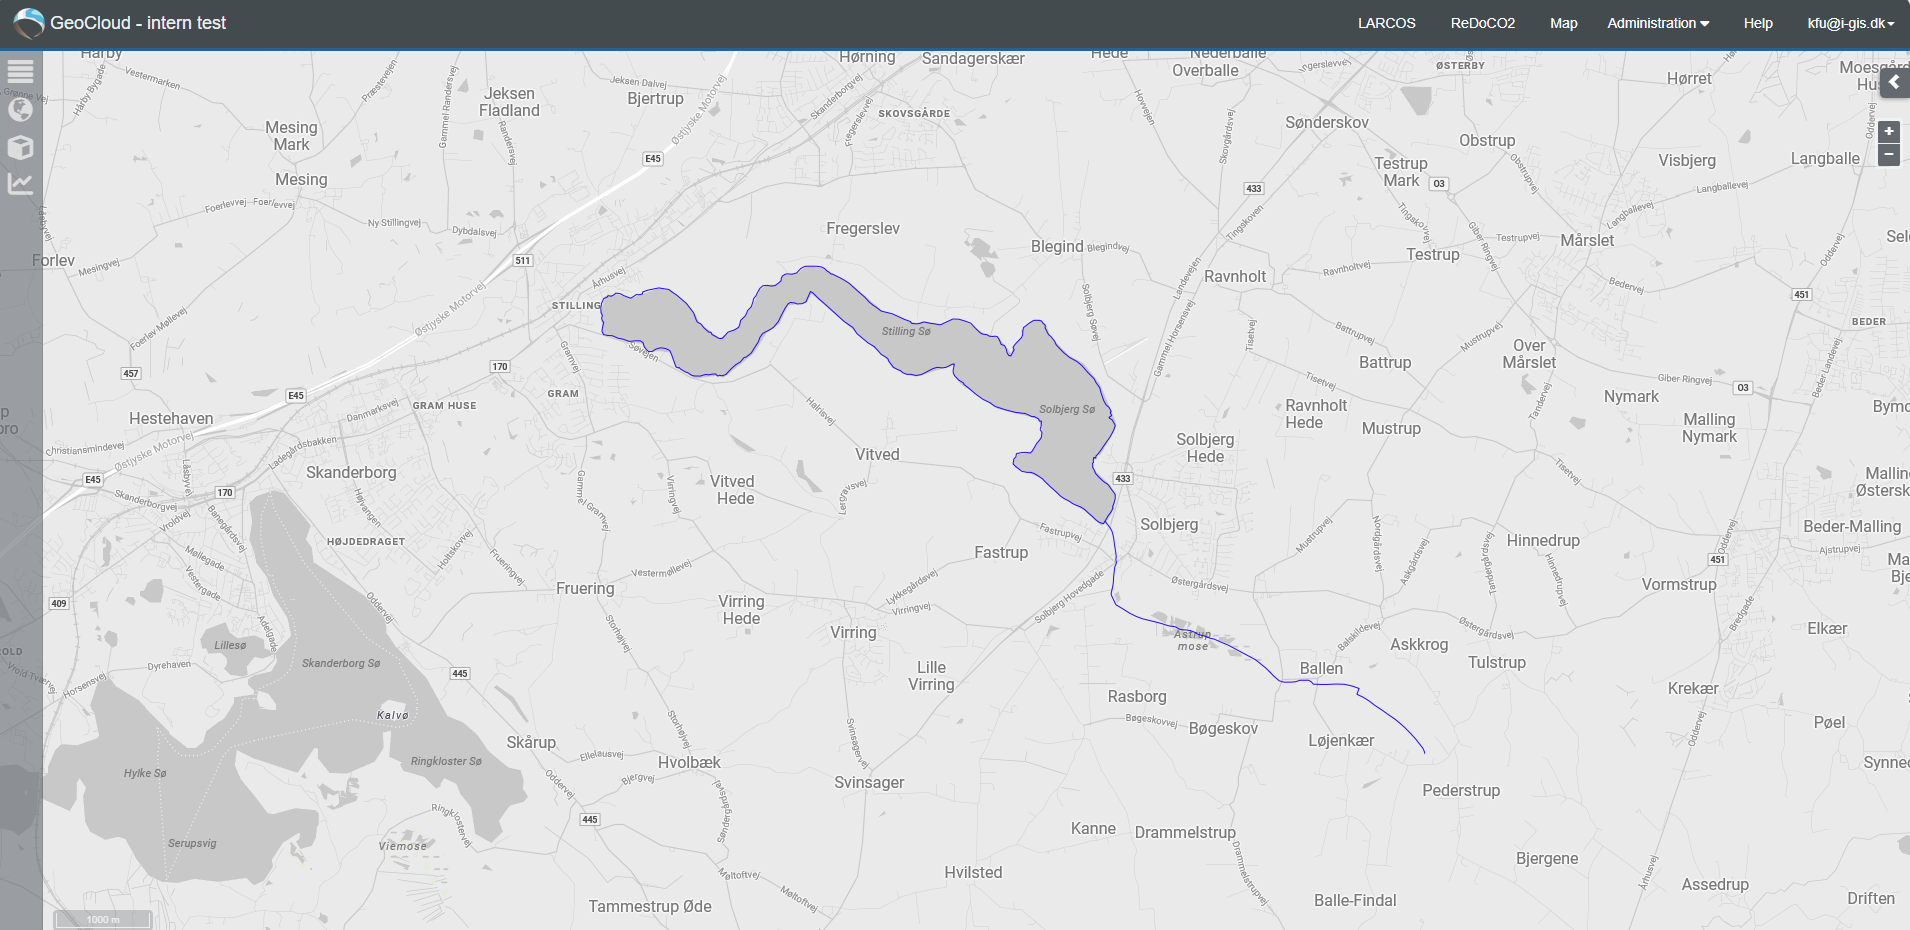Open the Help link

1758,23
